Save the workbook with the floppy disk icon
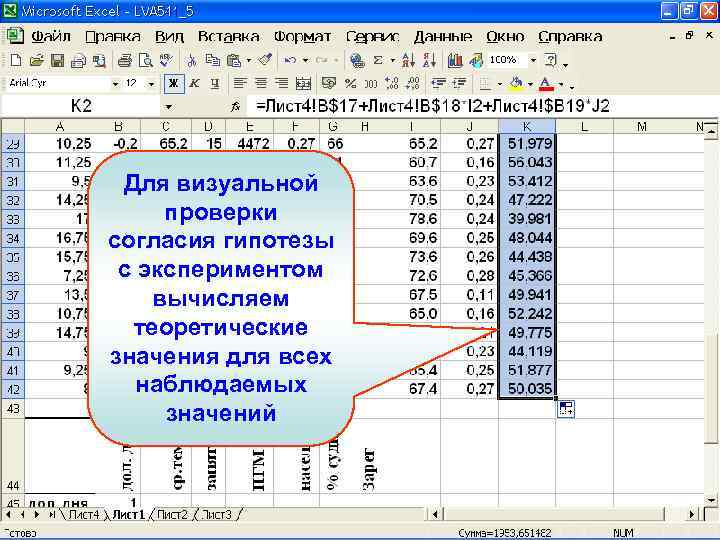 click(57, 60)
